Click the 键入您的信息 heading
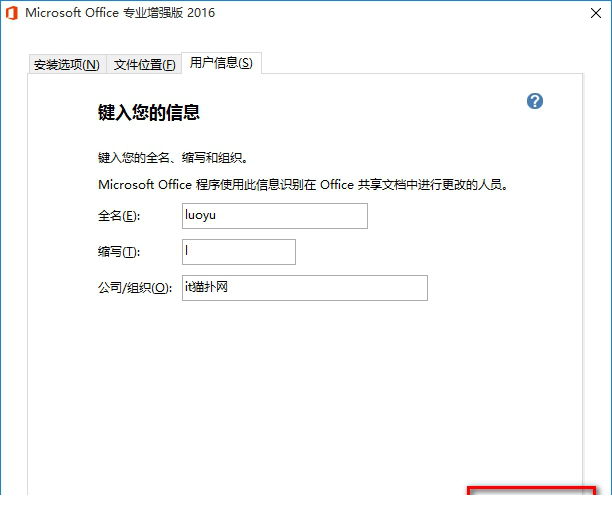612x514 pixels. [x=149, y=112]
